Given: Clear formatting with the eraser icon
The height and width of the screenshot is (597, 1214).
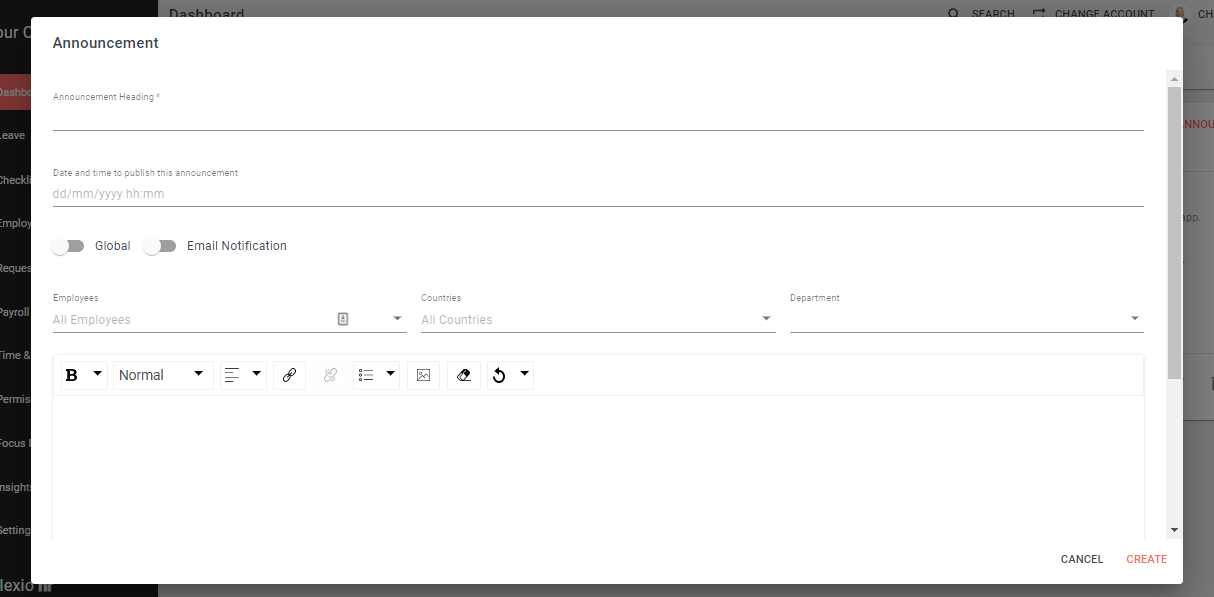Looking at the screenshot, I should (463, 375).
